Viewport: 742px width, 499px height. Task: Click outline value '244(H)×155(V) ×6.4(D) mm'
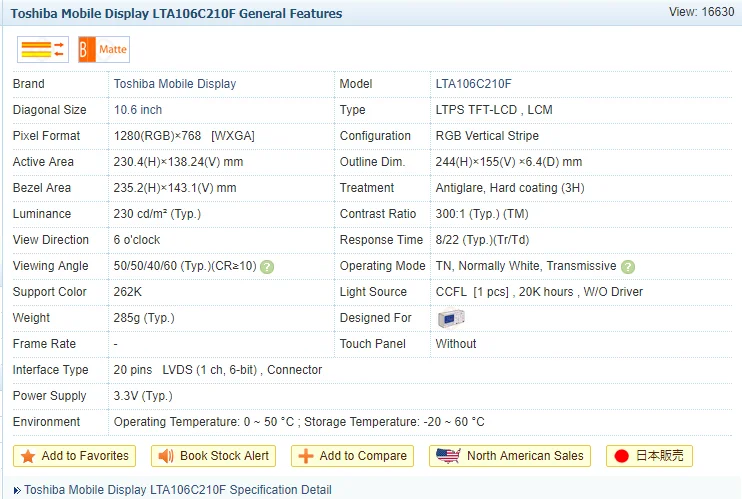[509, 162]
